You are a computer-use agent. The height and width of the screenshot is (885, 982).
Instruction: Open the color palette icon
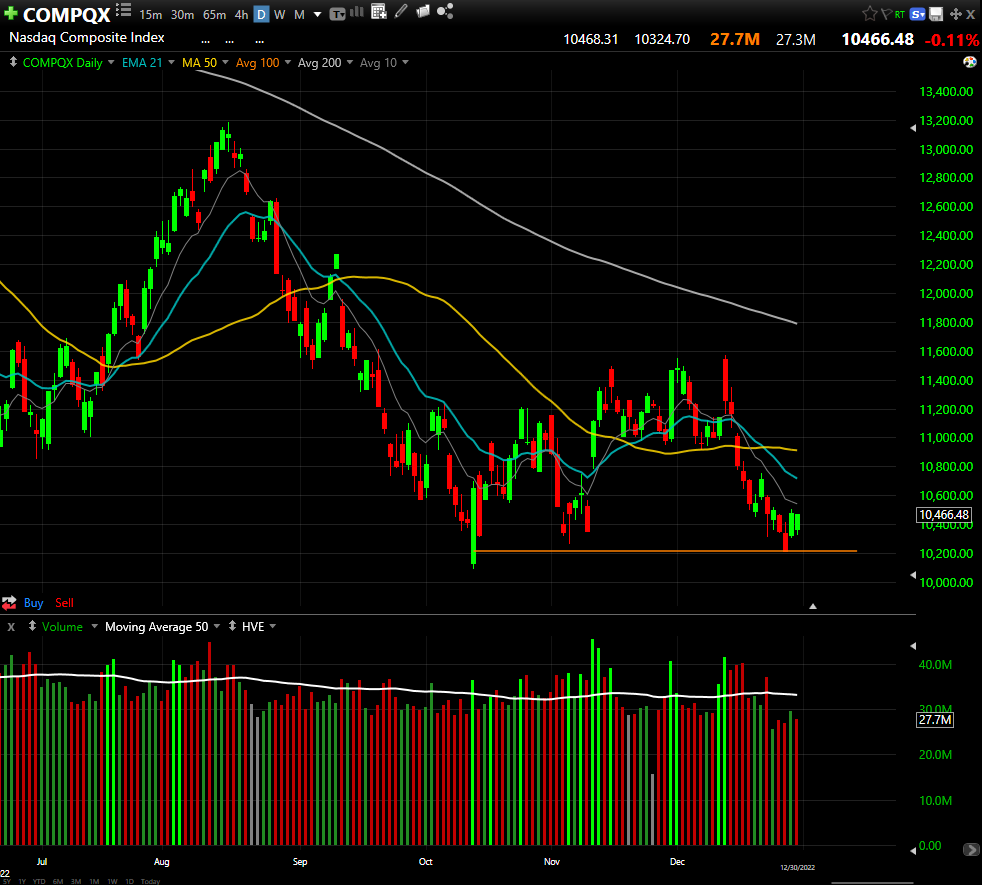pos(969,62)
